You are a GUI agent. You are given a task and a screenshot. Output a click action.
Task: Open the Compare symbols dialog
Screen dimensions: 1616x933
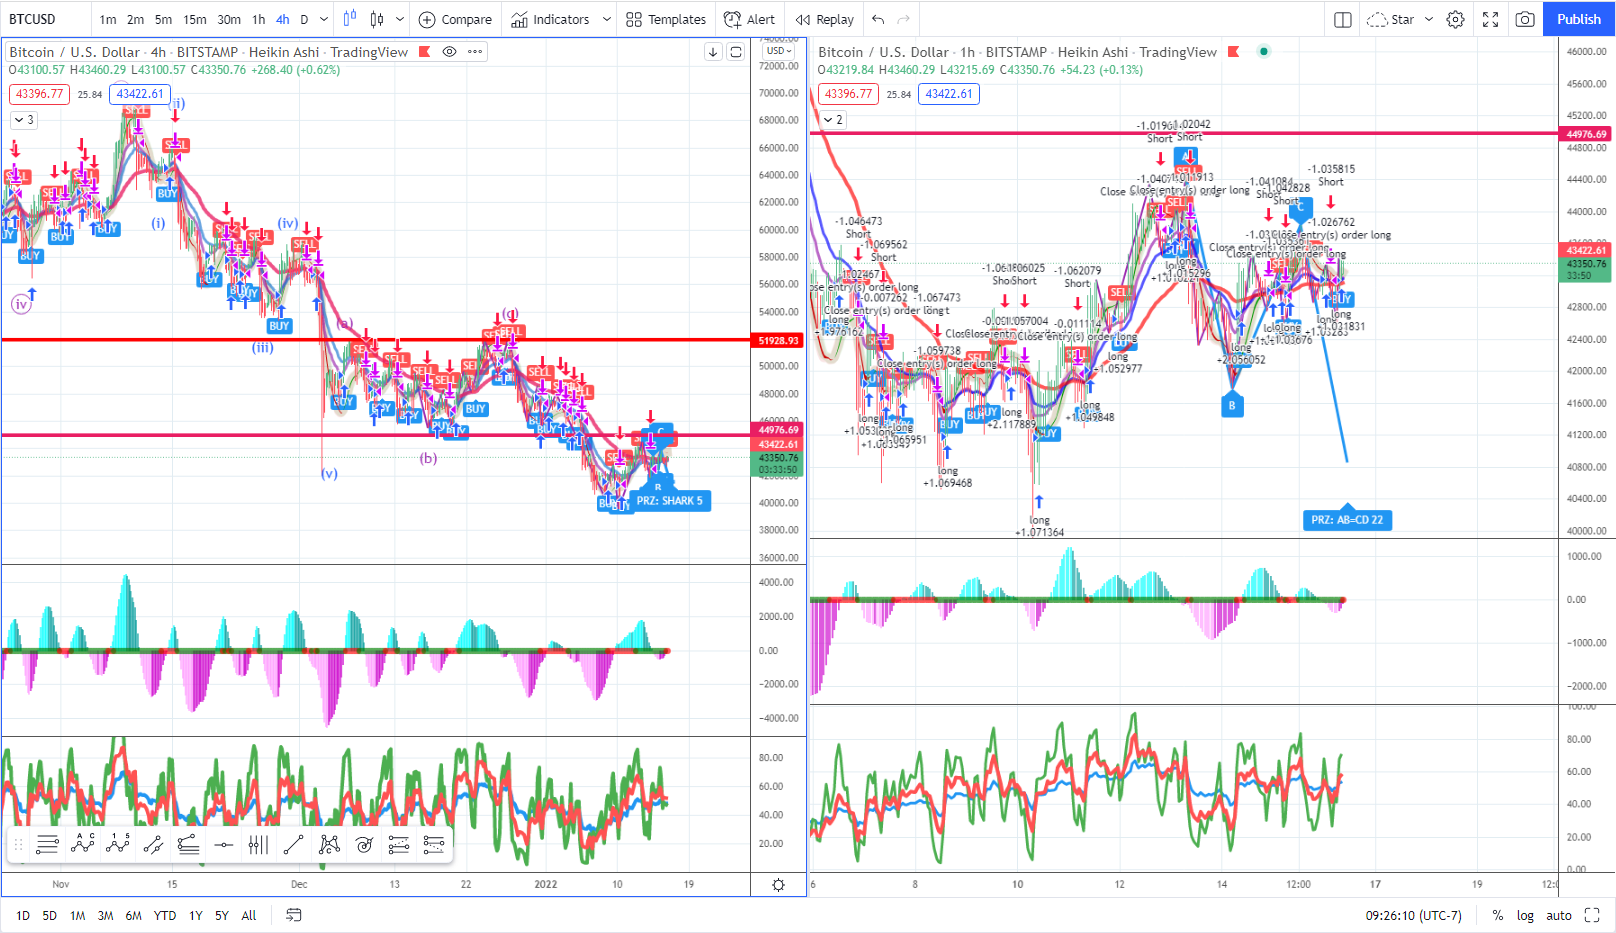coord(455,19)
